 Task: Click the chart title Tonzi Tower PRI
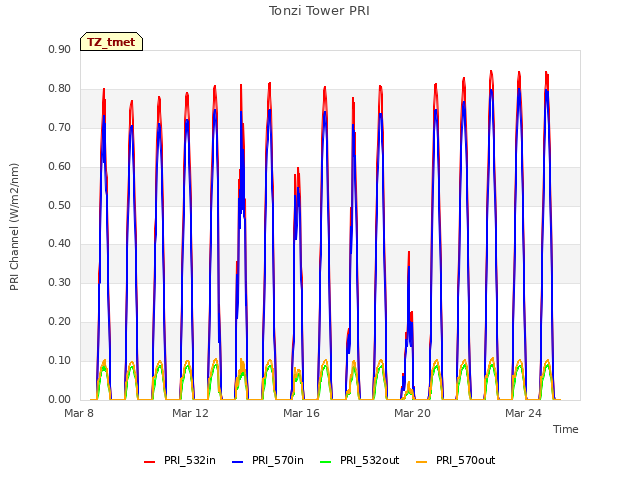(x=319, y=11)
